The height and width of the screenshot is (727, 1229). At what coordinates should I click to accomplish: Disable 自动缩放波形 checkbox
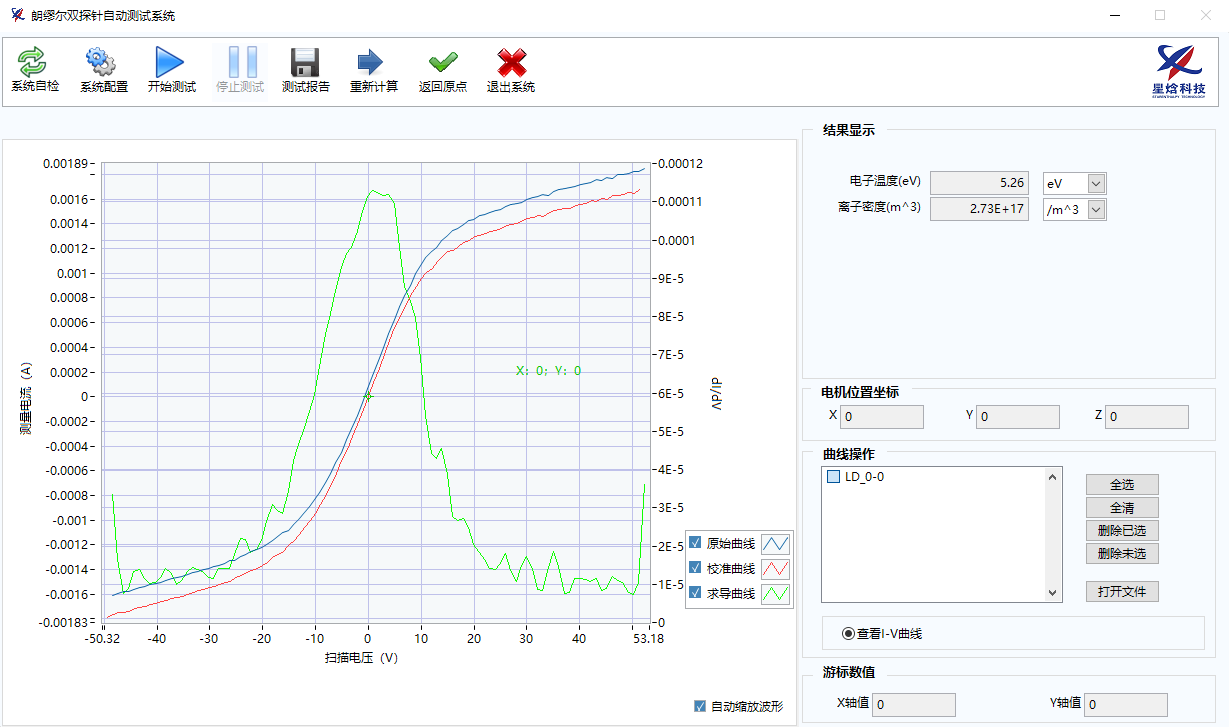point(700,707)
